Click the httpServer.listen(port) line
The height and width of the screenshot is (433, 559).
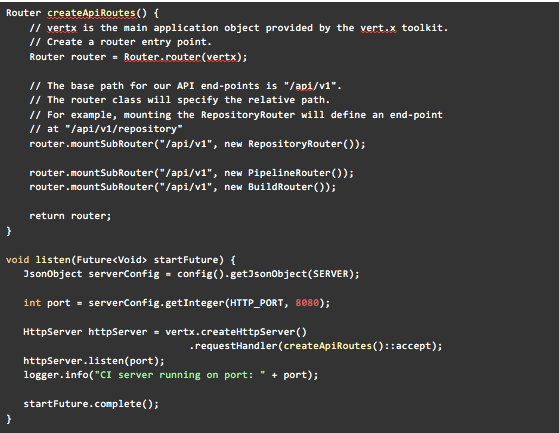coord(94,361)
